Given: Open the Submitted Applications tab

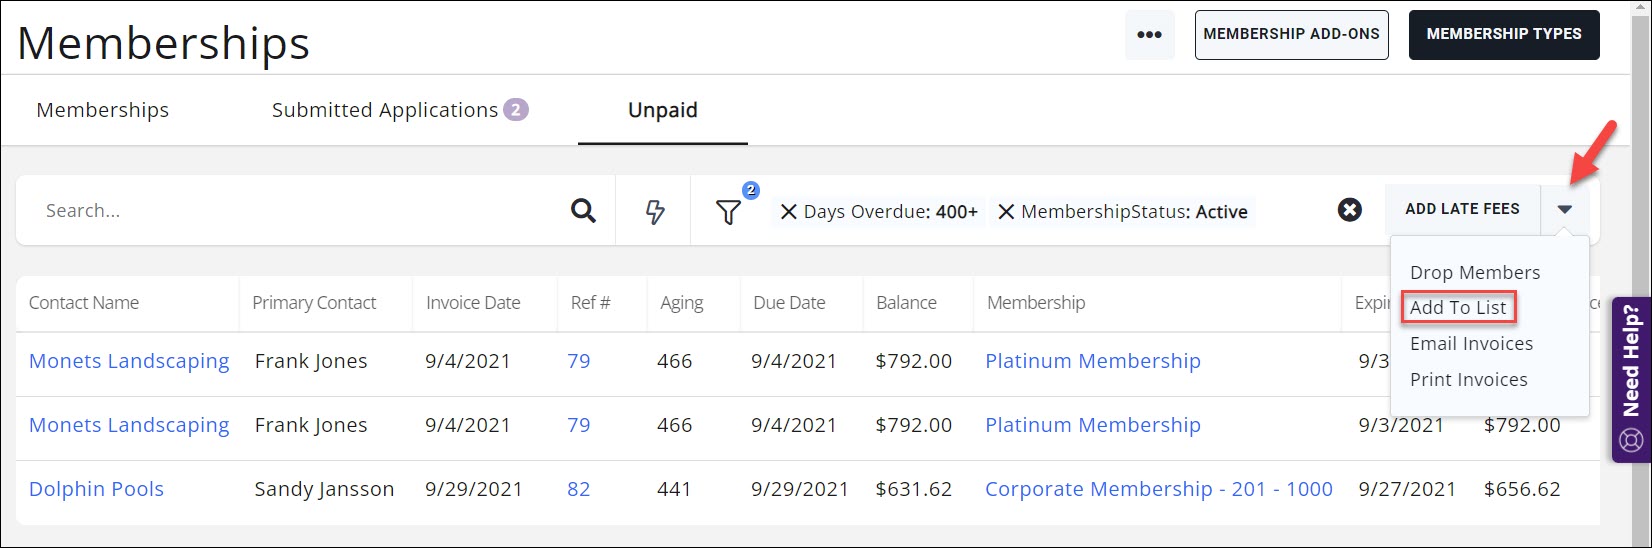Looking at the screenshot, I should (385, 110).
